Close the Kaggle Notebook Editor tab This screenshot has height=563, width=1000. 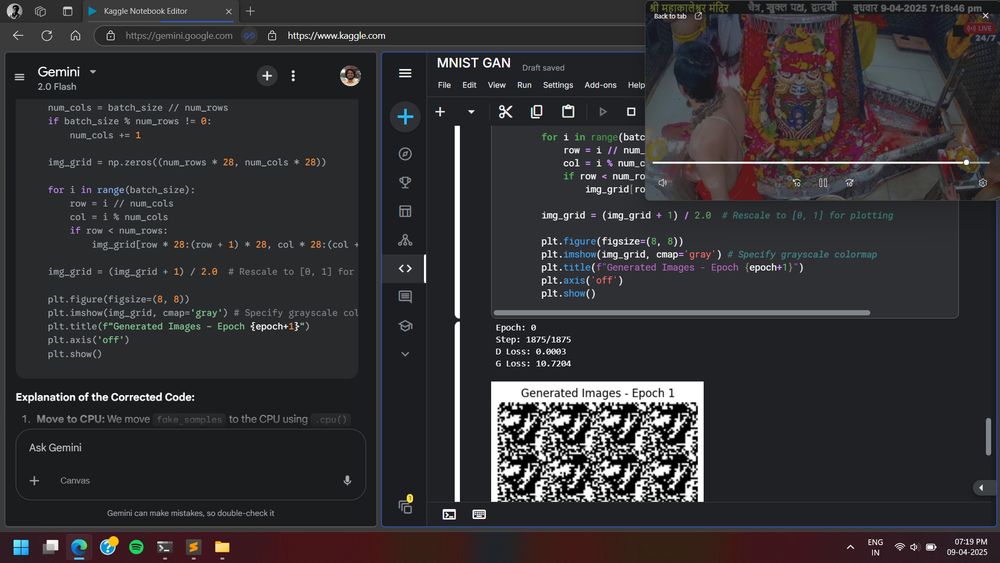(x=228, y=11)
